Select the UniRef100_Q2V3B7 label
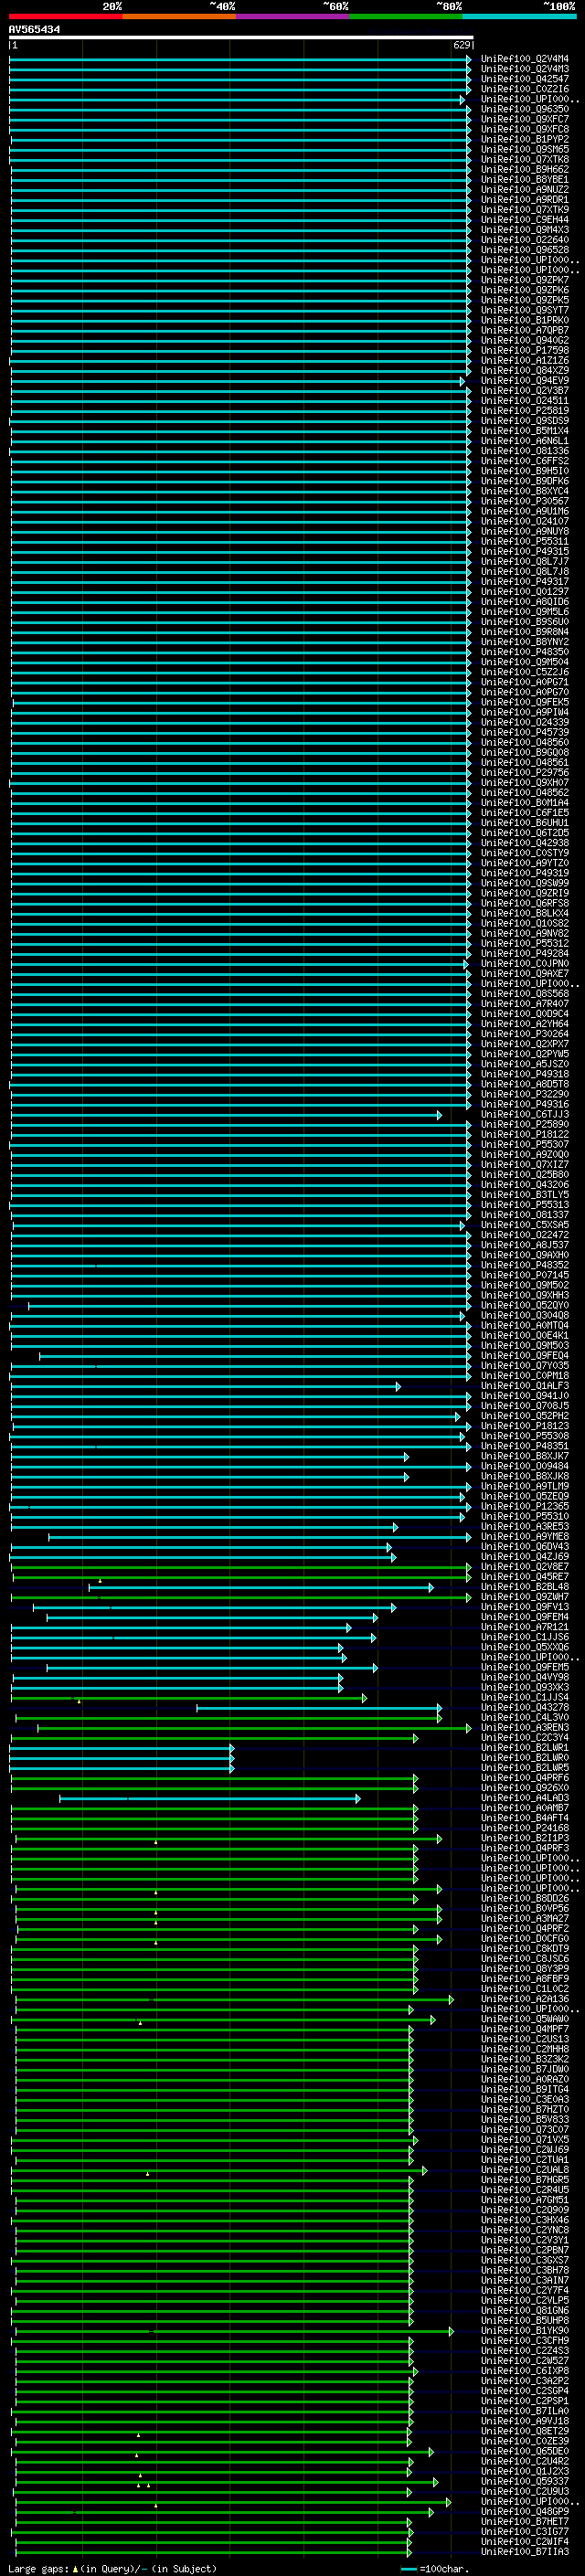 pos(525,390)
